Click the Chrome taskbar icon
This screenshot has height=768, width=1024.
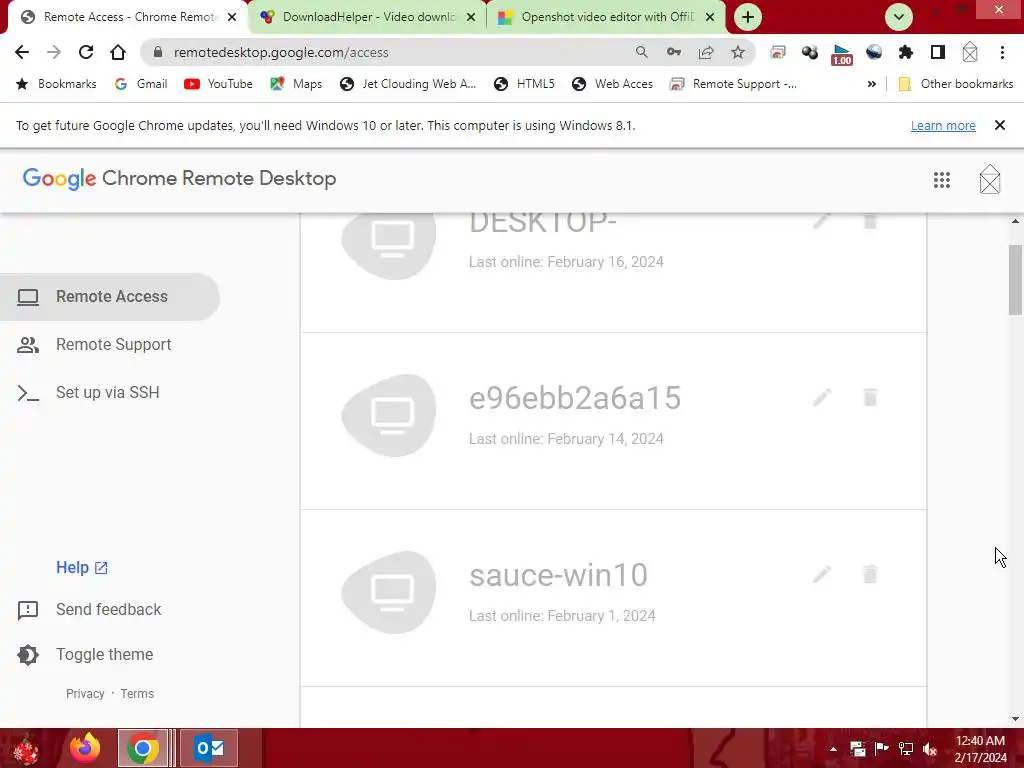click(142, 748)
